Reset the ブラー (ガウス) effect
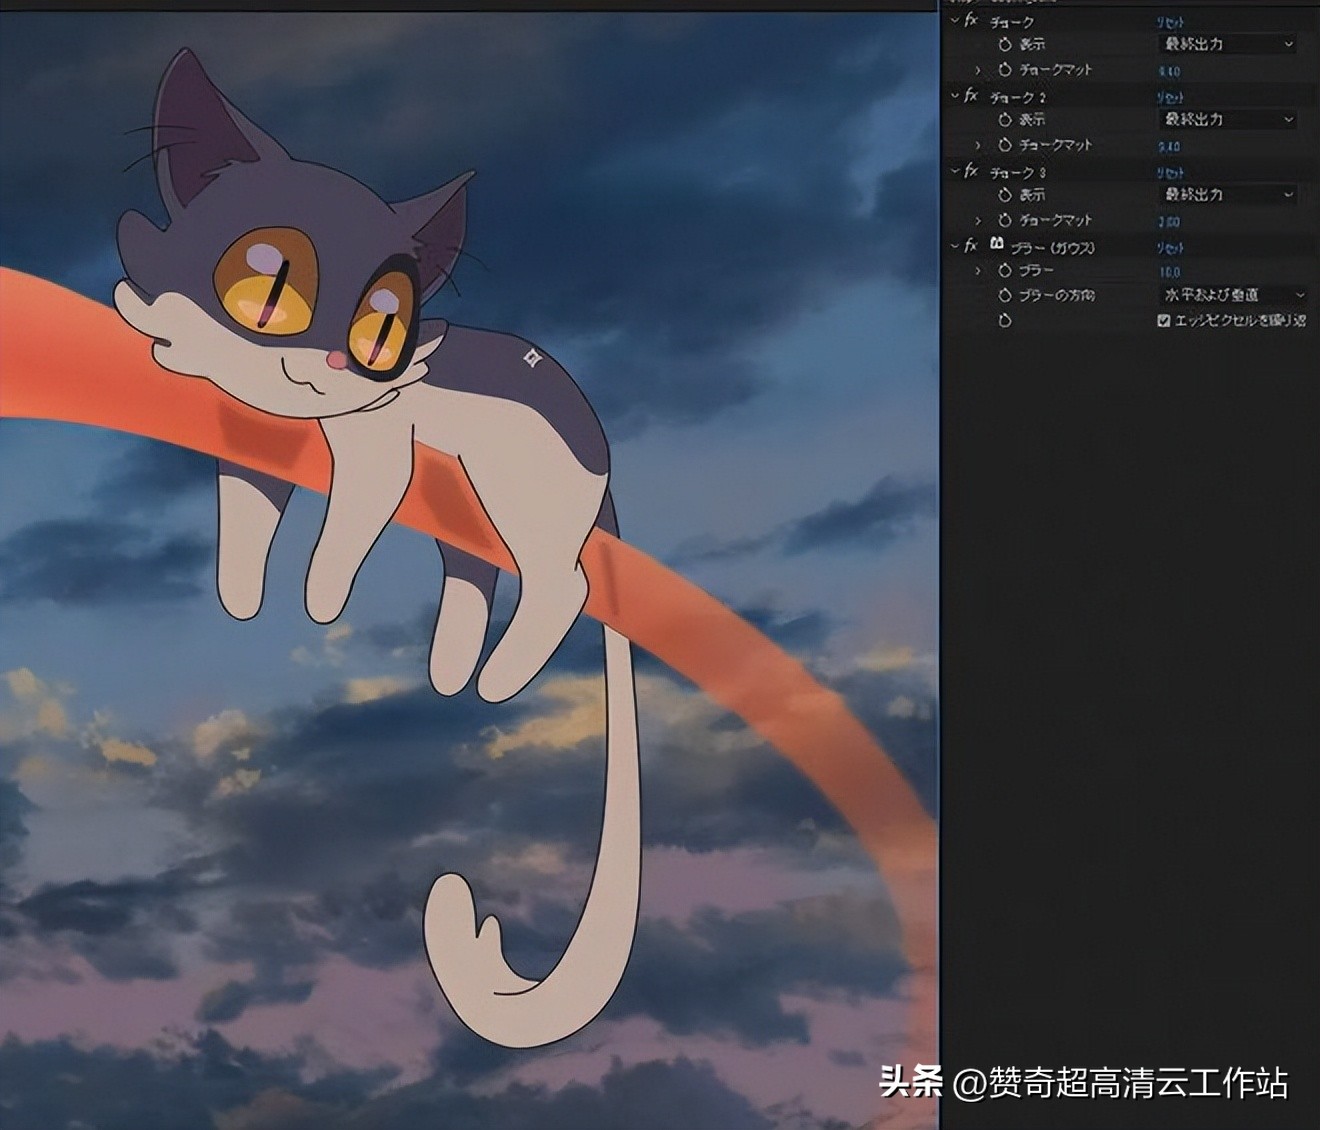Image resolution: width=1320 pixels, height=1130 pixels. pos(1170,247)
